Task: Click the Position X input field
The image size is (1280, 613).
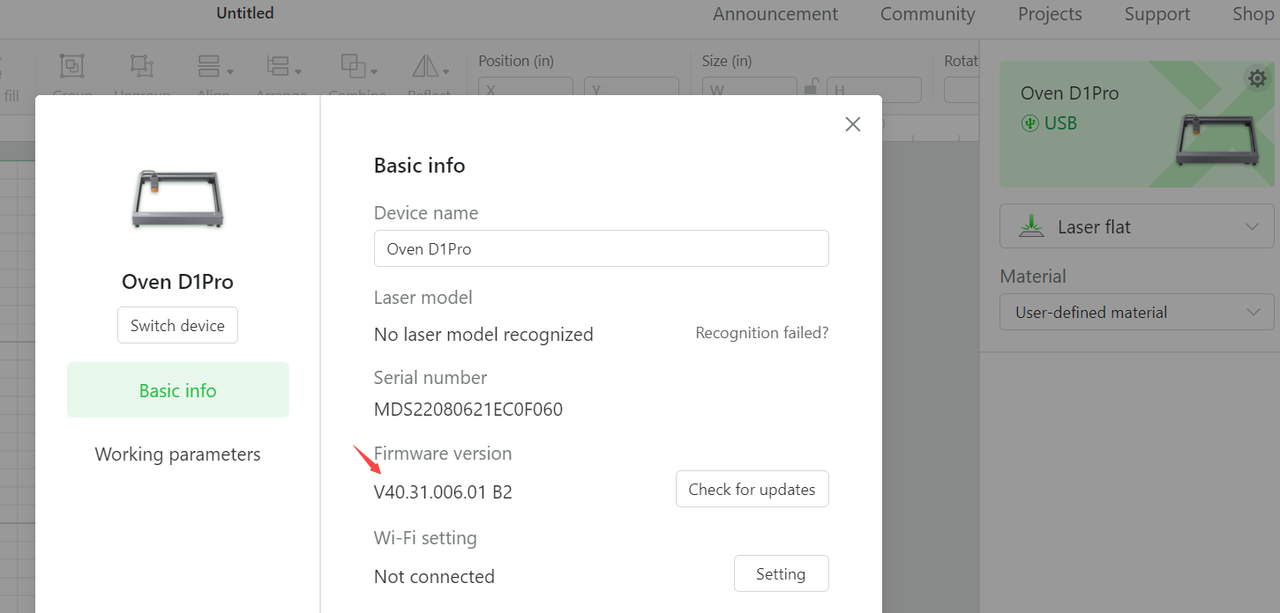Action: (526, 90)
